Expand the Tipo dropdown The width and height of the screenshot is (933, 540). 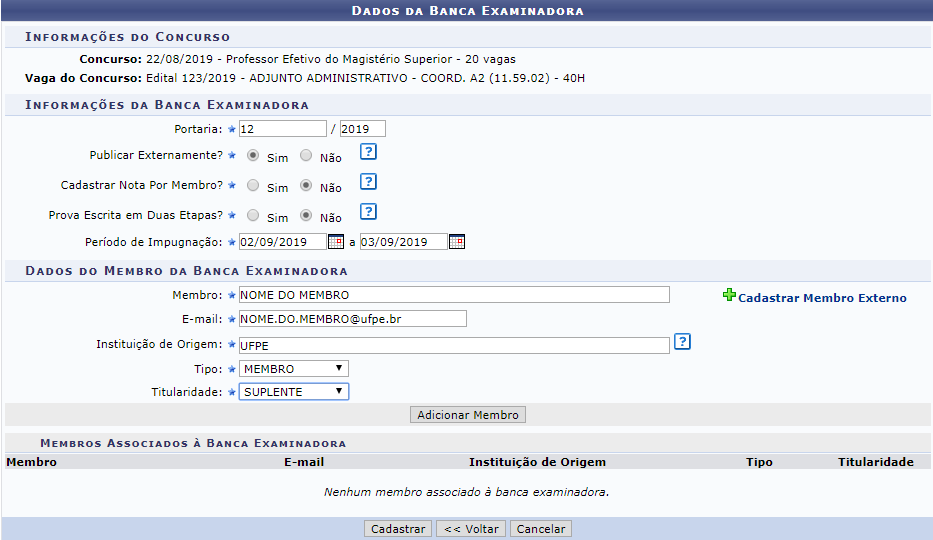pos(294,369)
